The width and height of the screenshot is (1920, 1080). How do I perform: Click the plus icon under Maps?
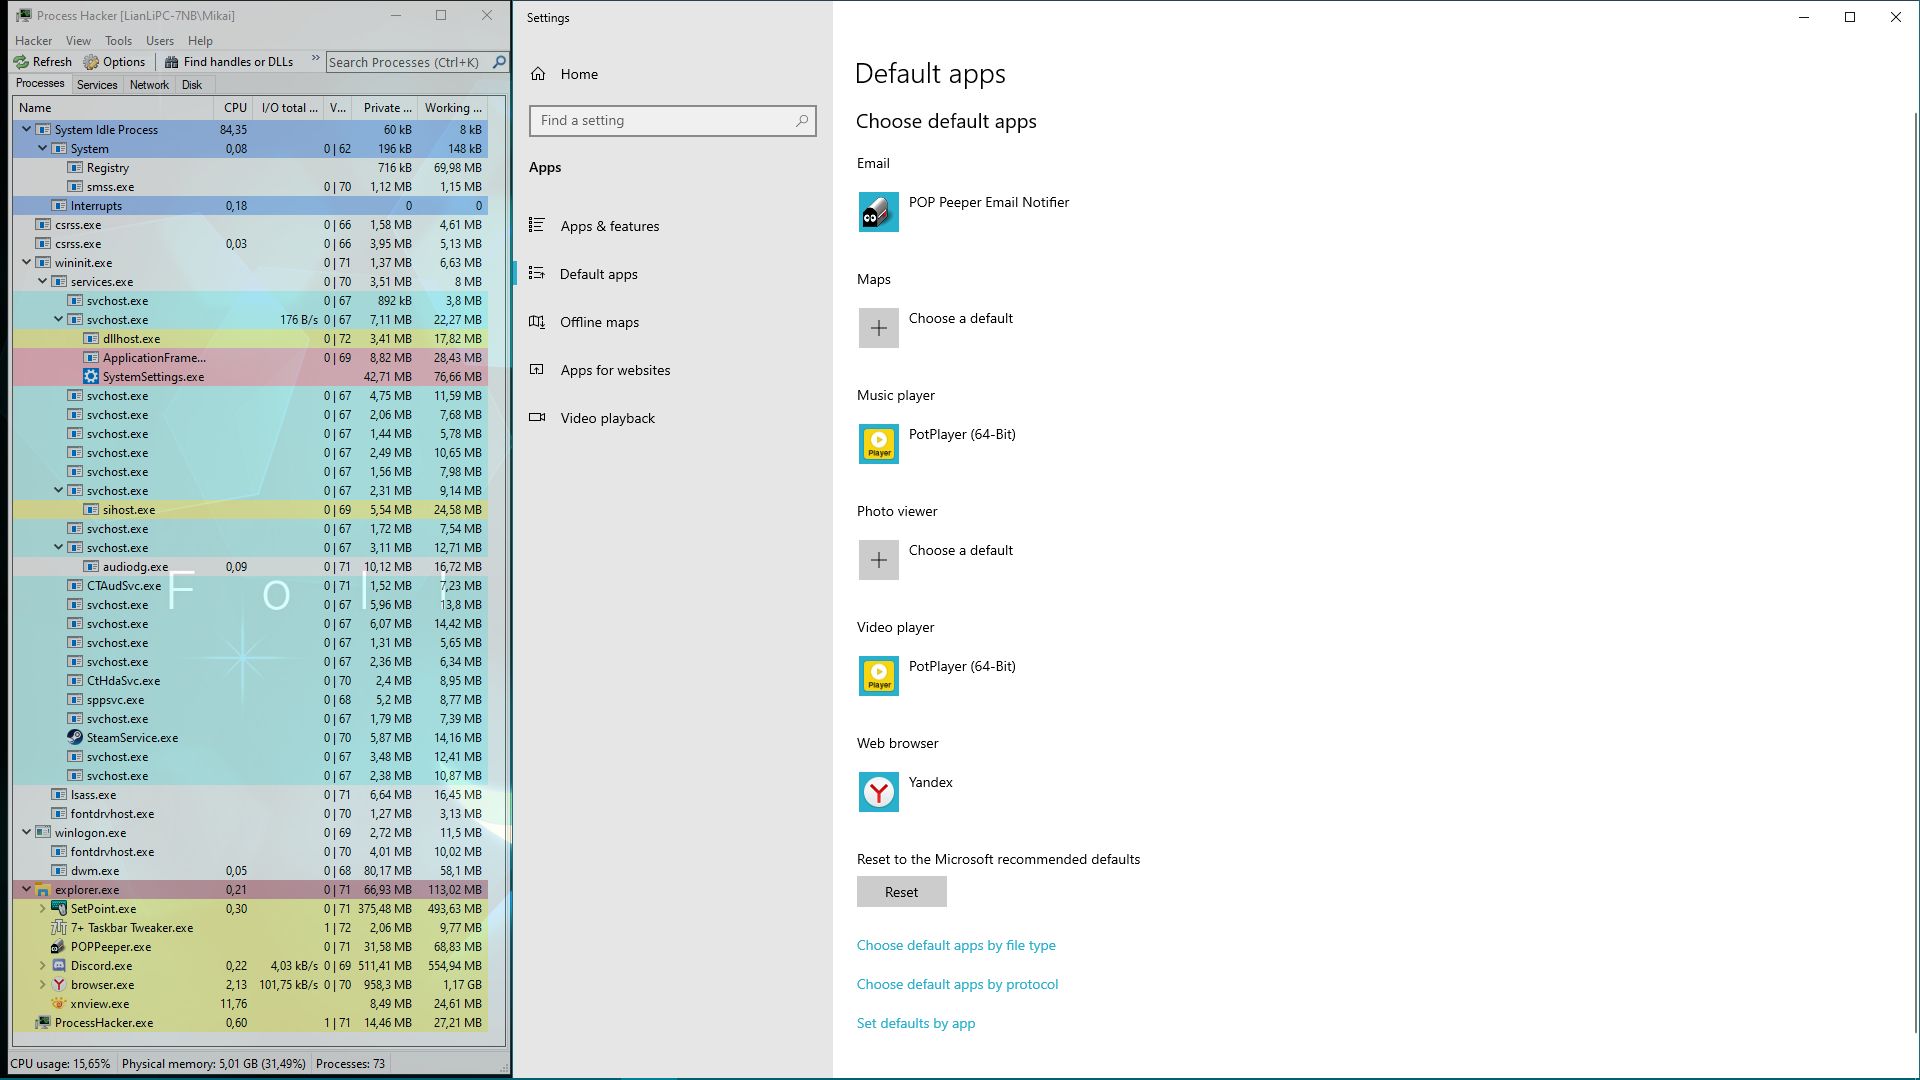coord(878,328)
